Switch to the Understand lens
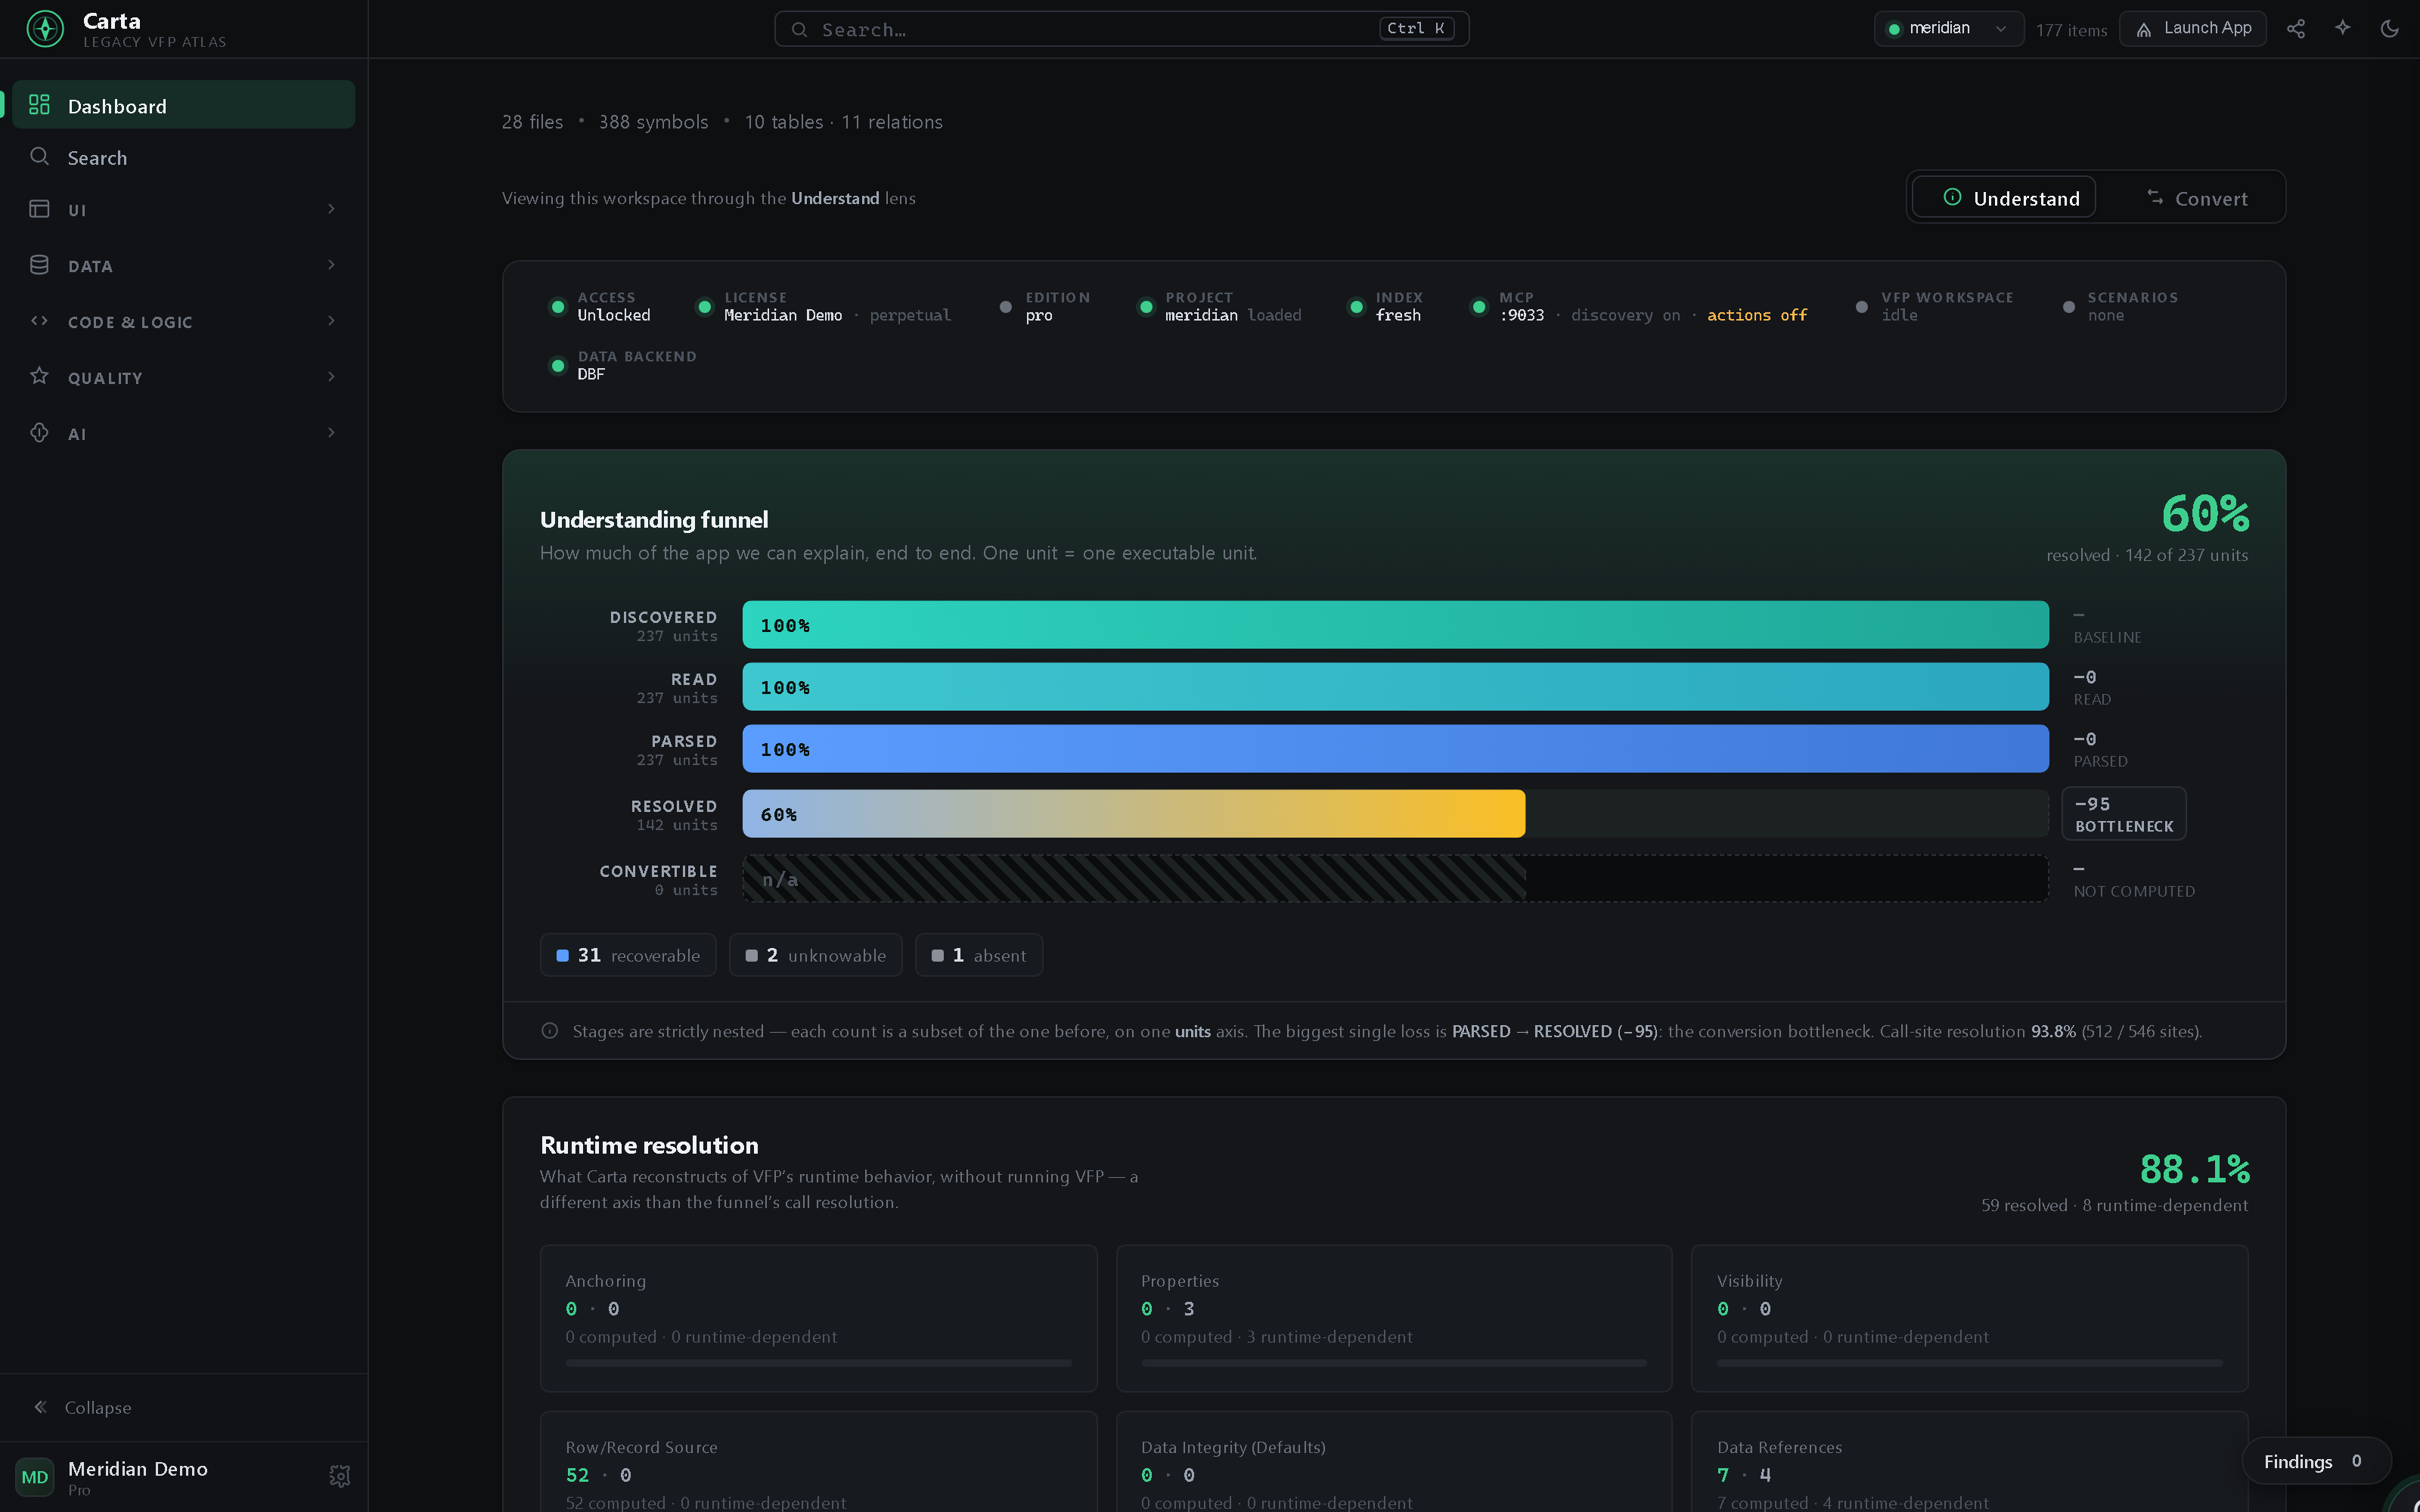 pyautogui.click(x=2003, y=197)
